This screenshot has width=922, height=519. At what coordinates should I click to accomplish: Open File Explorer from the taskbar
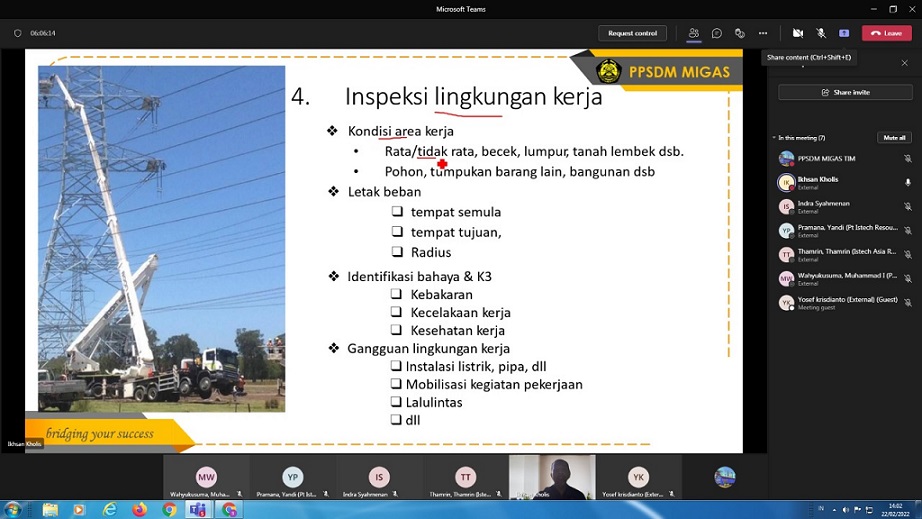click(x=51, y=510)
